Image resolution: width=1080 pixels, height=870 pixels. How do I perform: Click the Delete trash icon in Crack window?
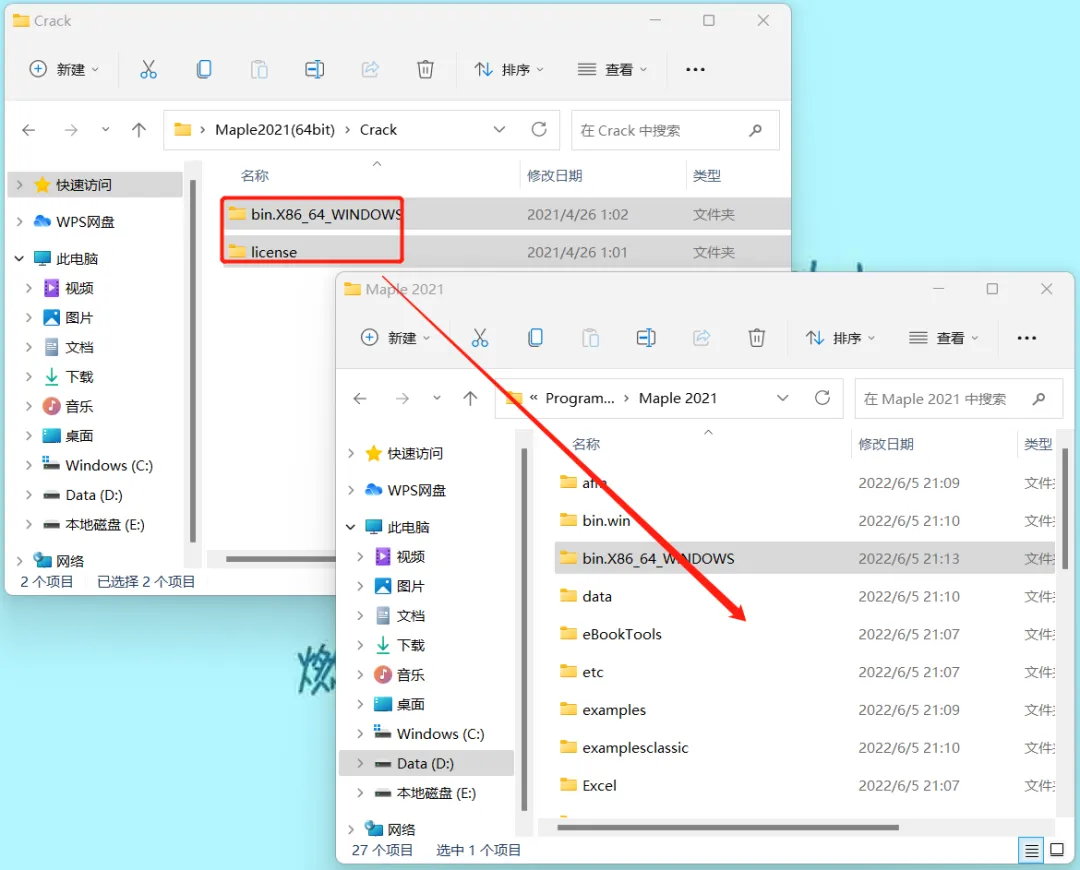(x=426, y=70)
